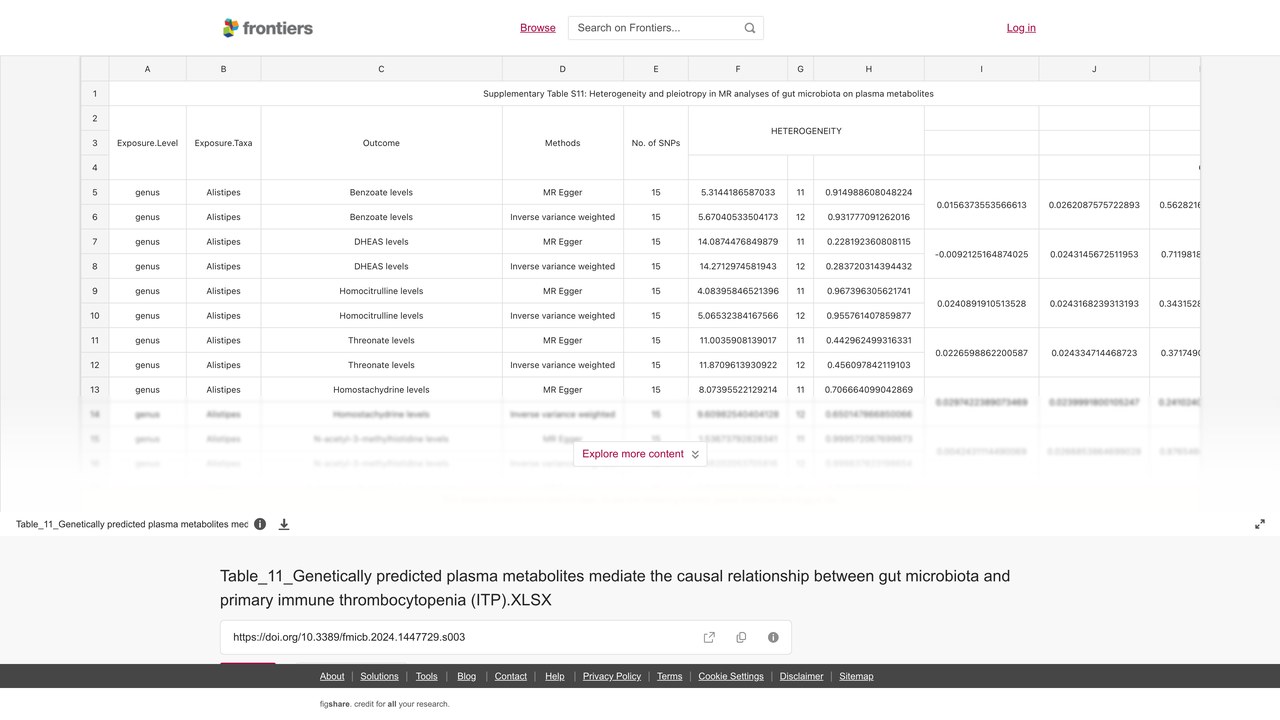Open the About footer link

(332, 676)
